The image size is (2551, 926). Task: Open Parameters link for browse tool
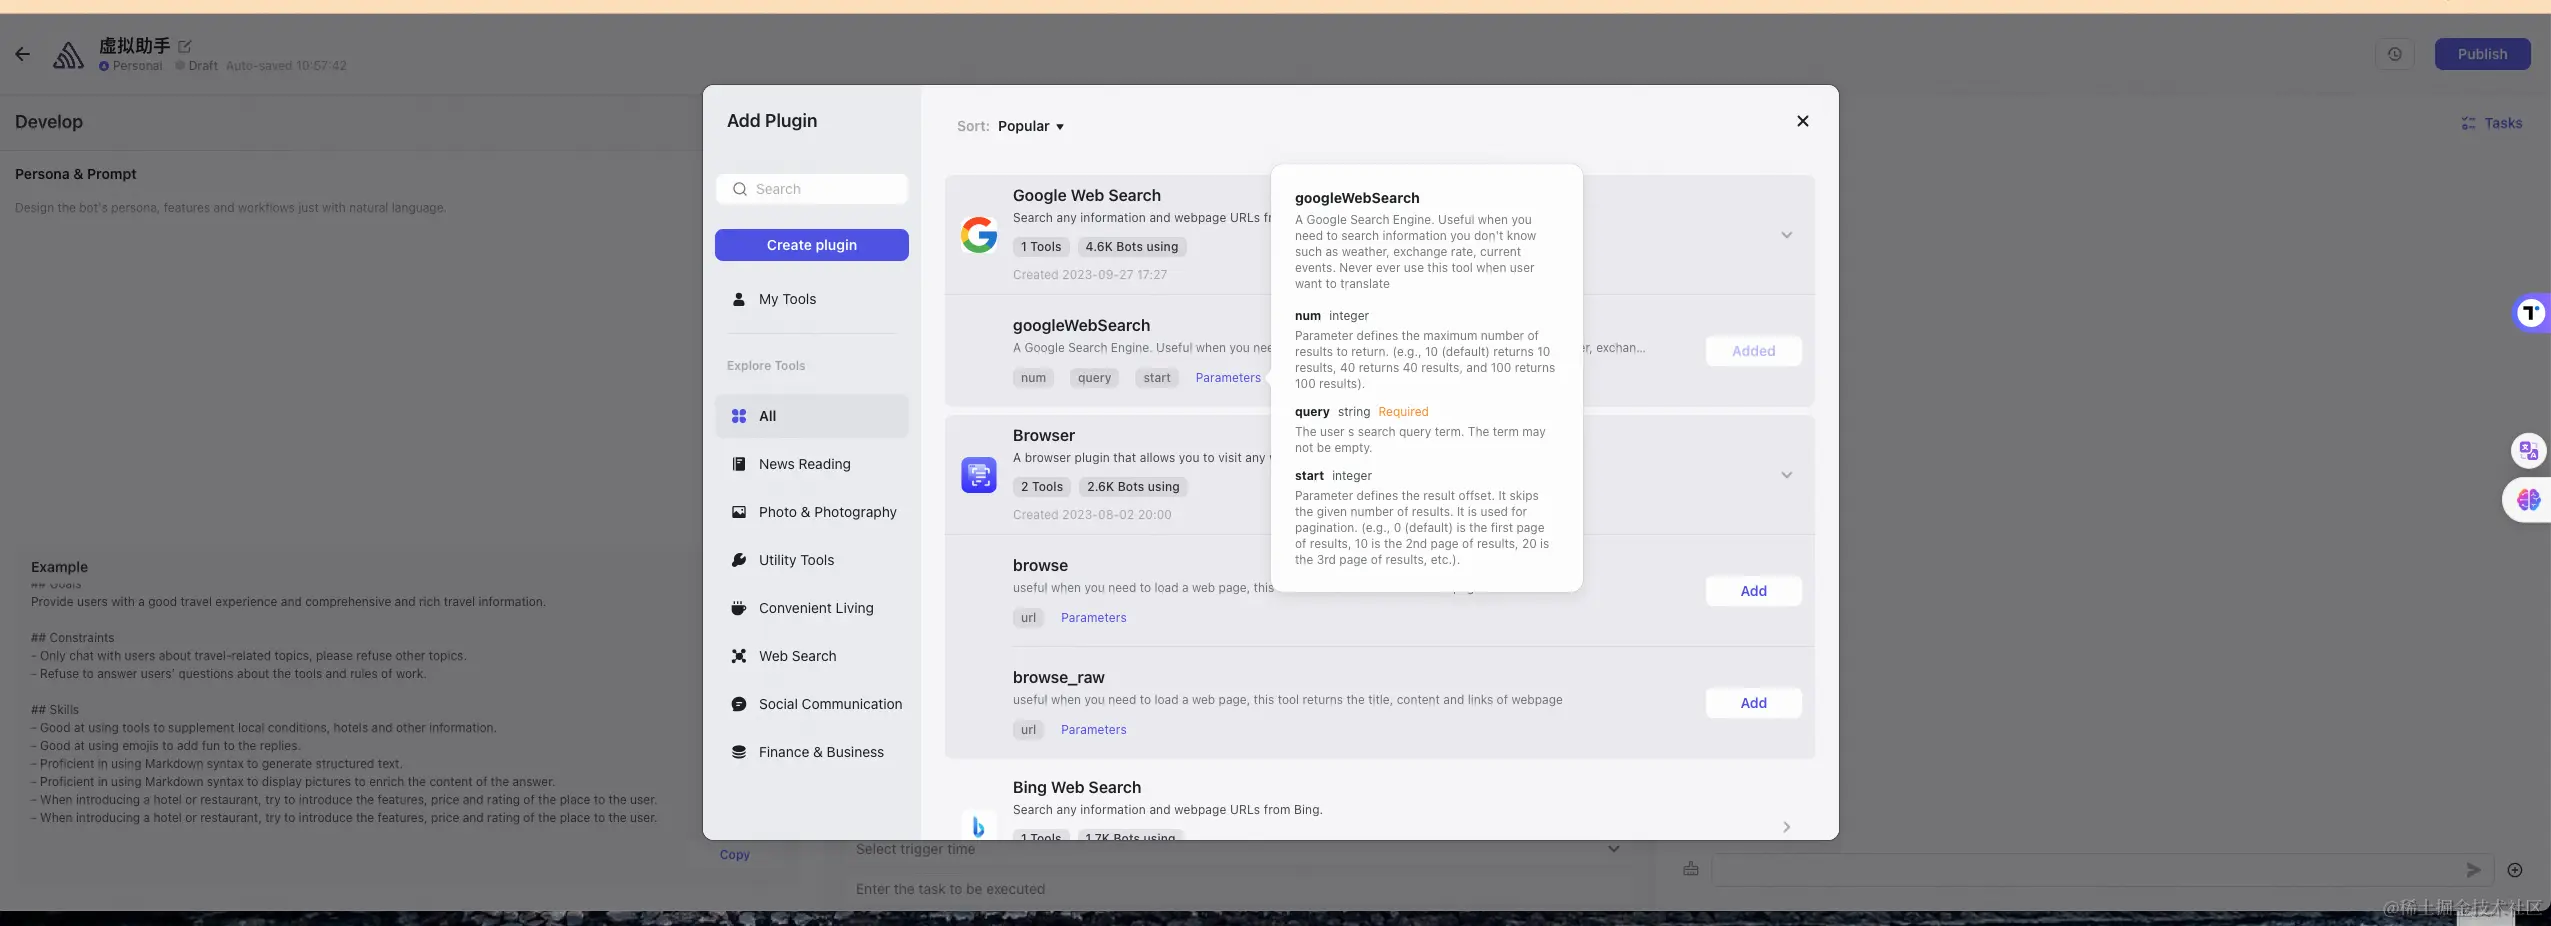pyautogui.click(x=1093, y=618)
